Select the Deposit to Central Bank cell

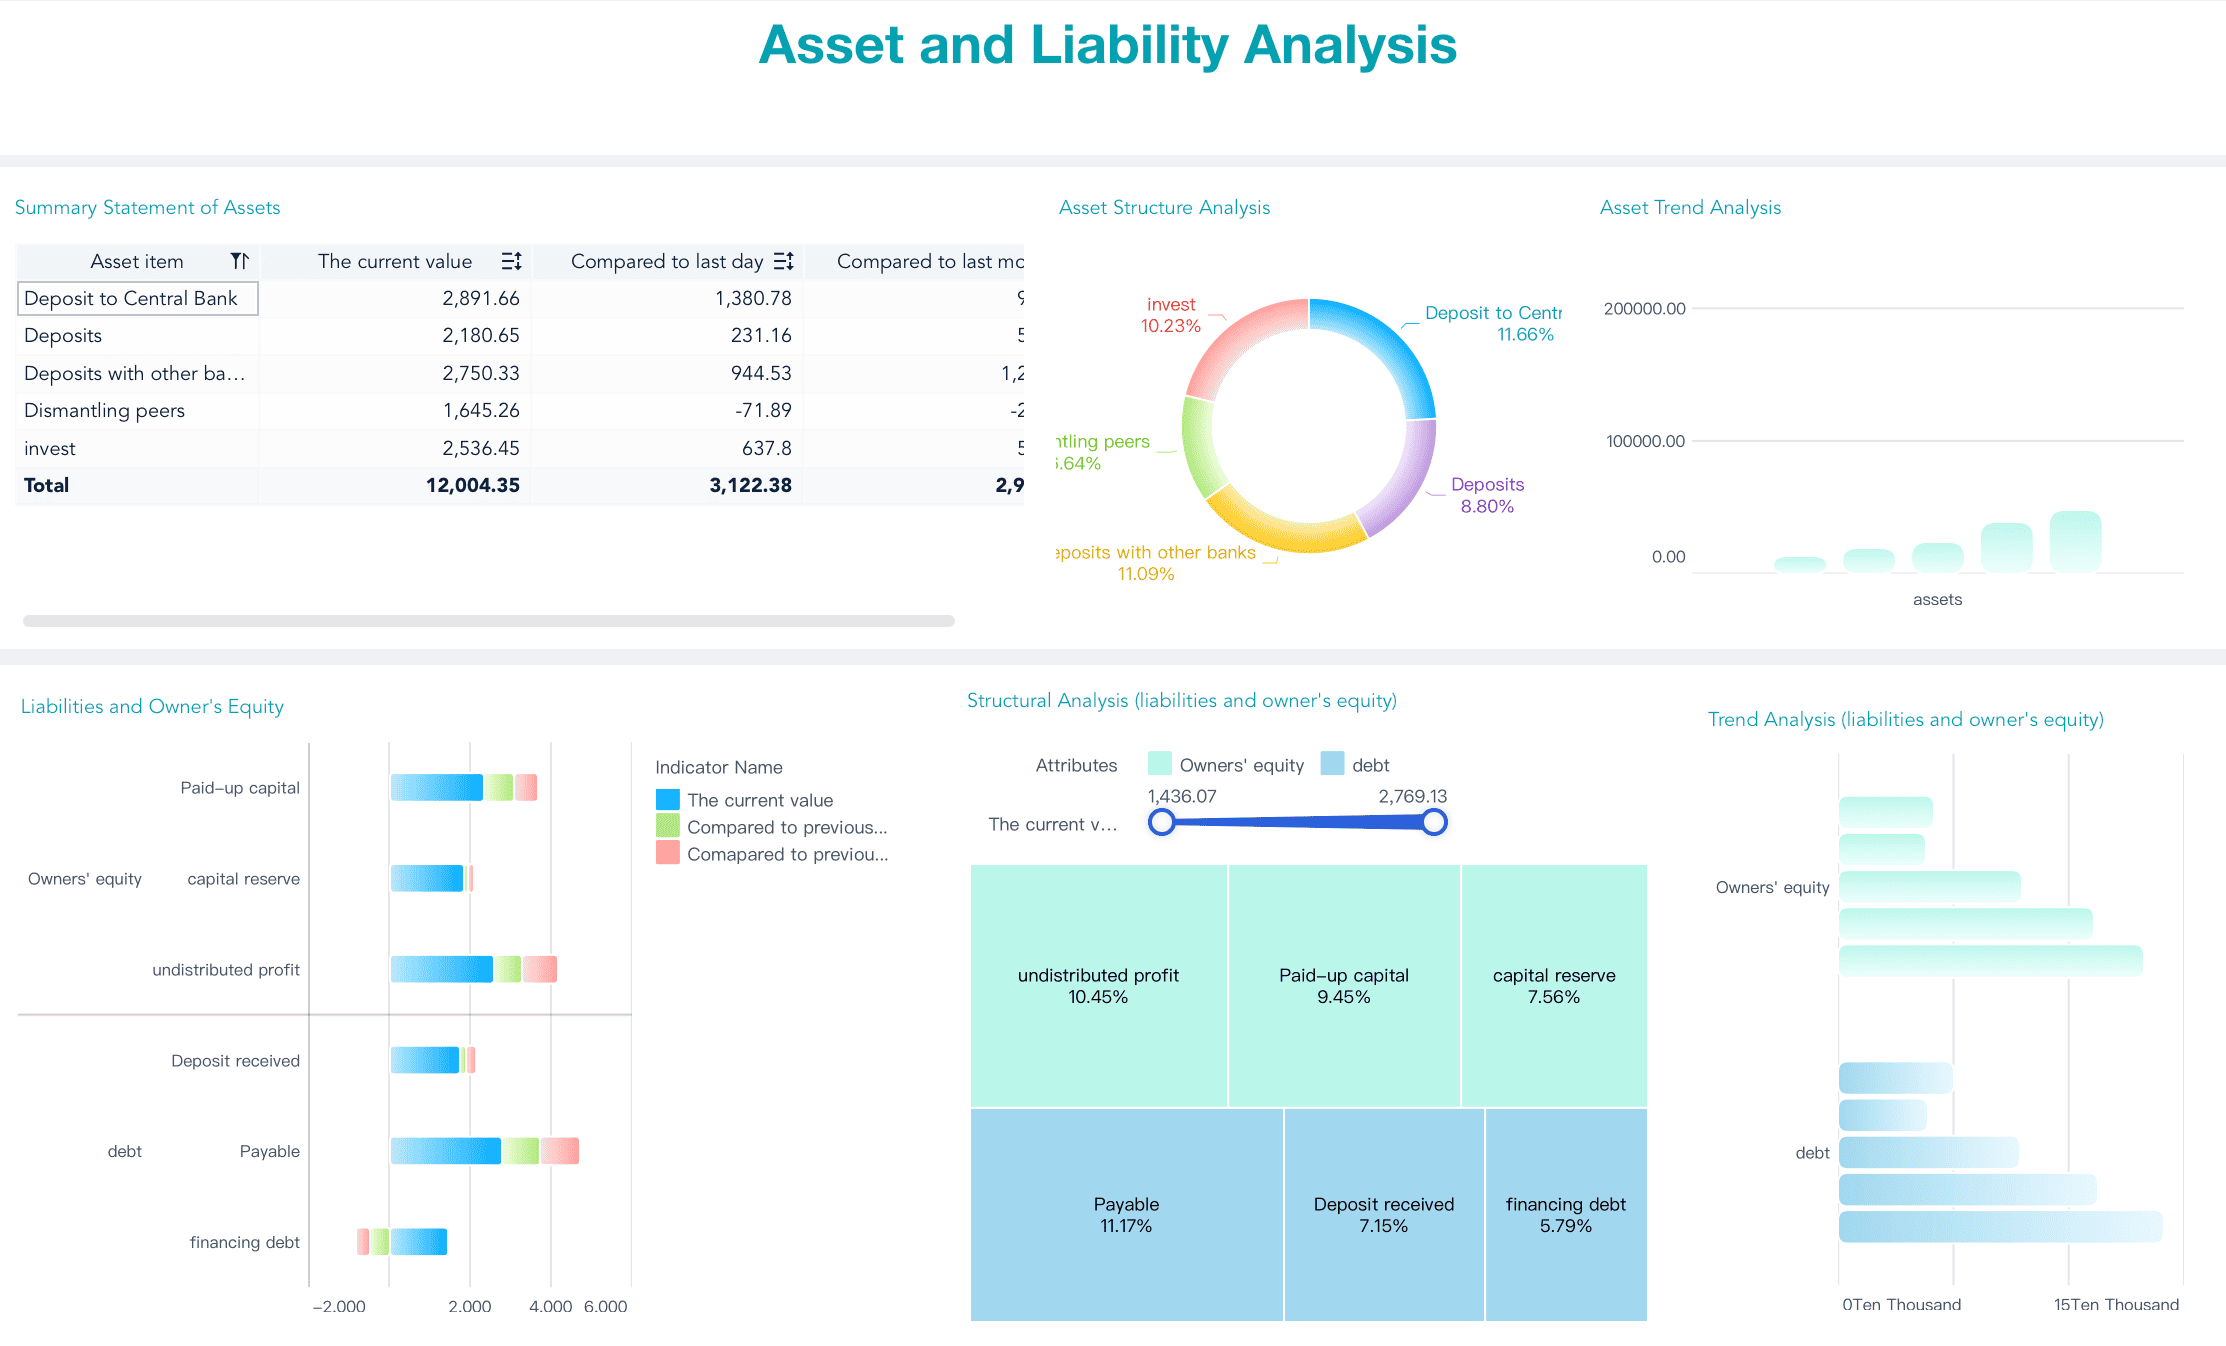click(137, 298)
